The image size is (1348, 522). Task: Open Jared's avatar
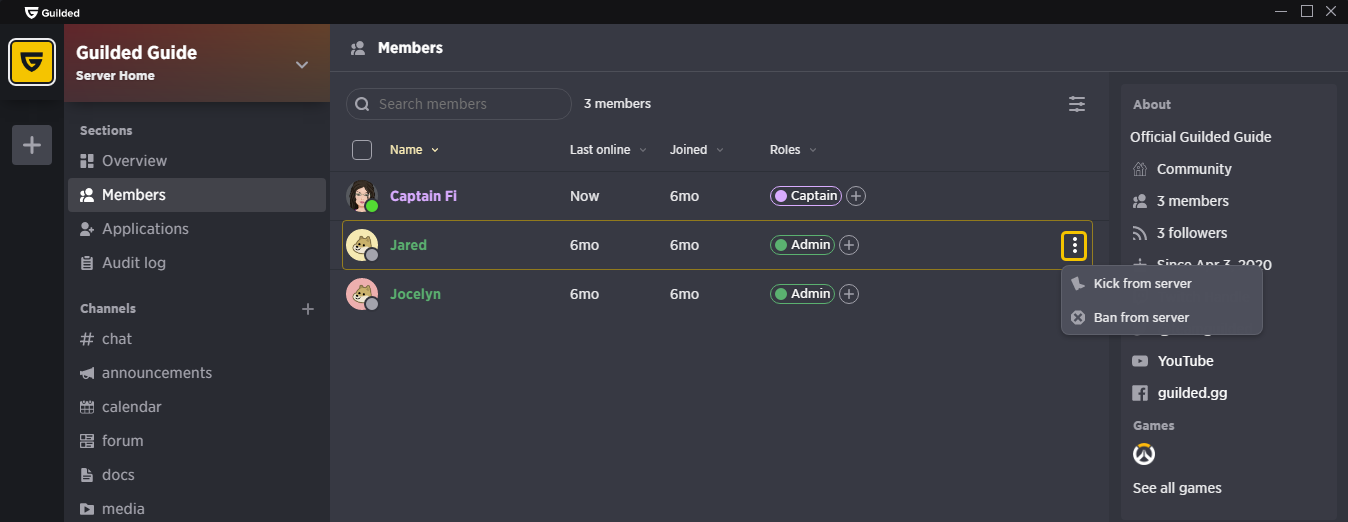click(x=362, y=245)
